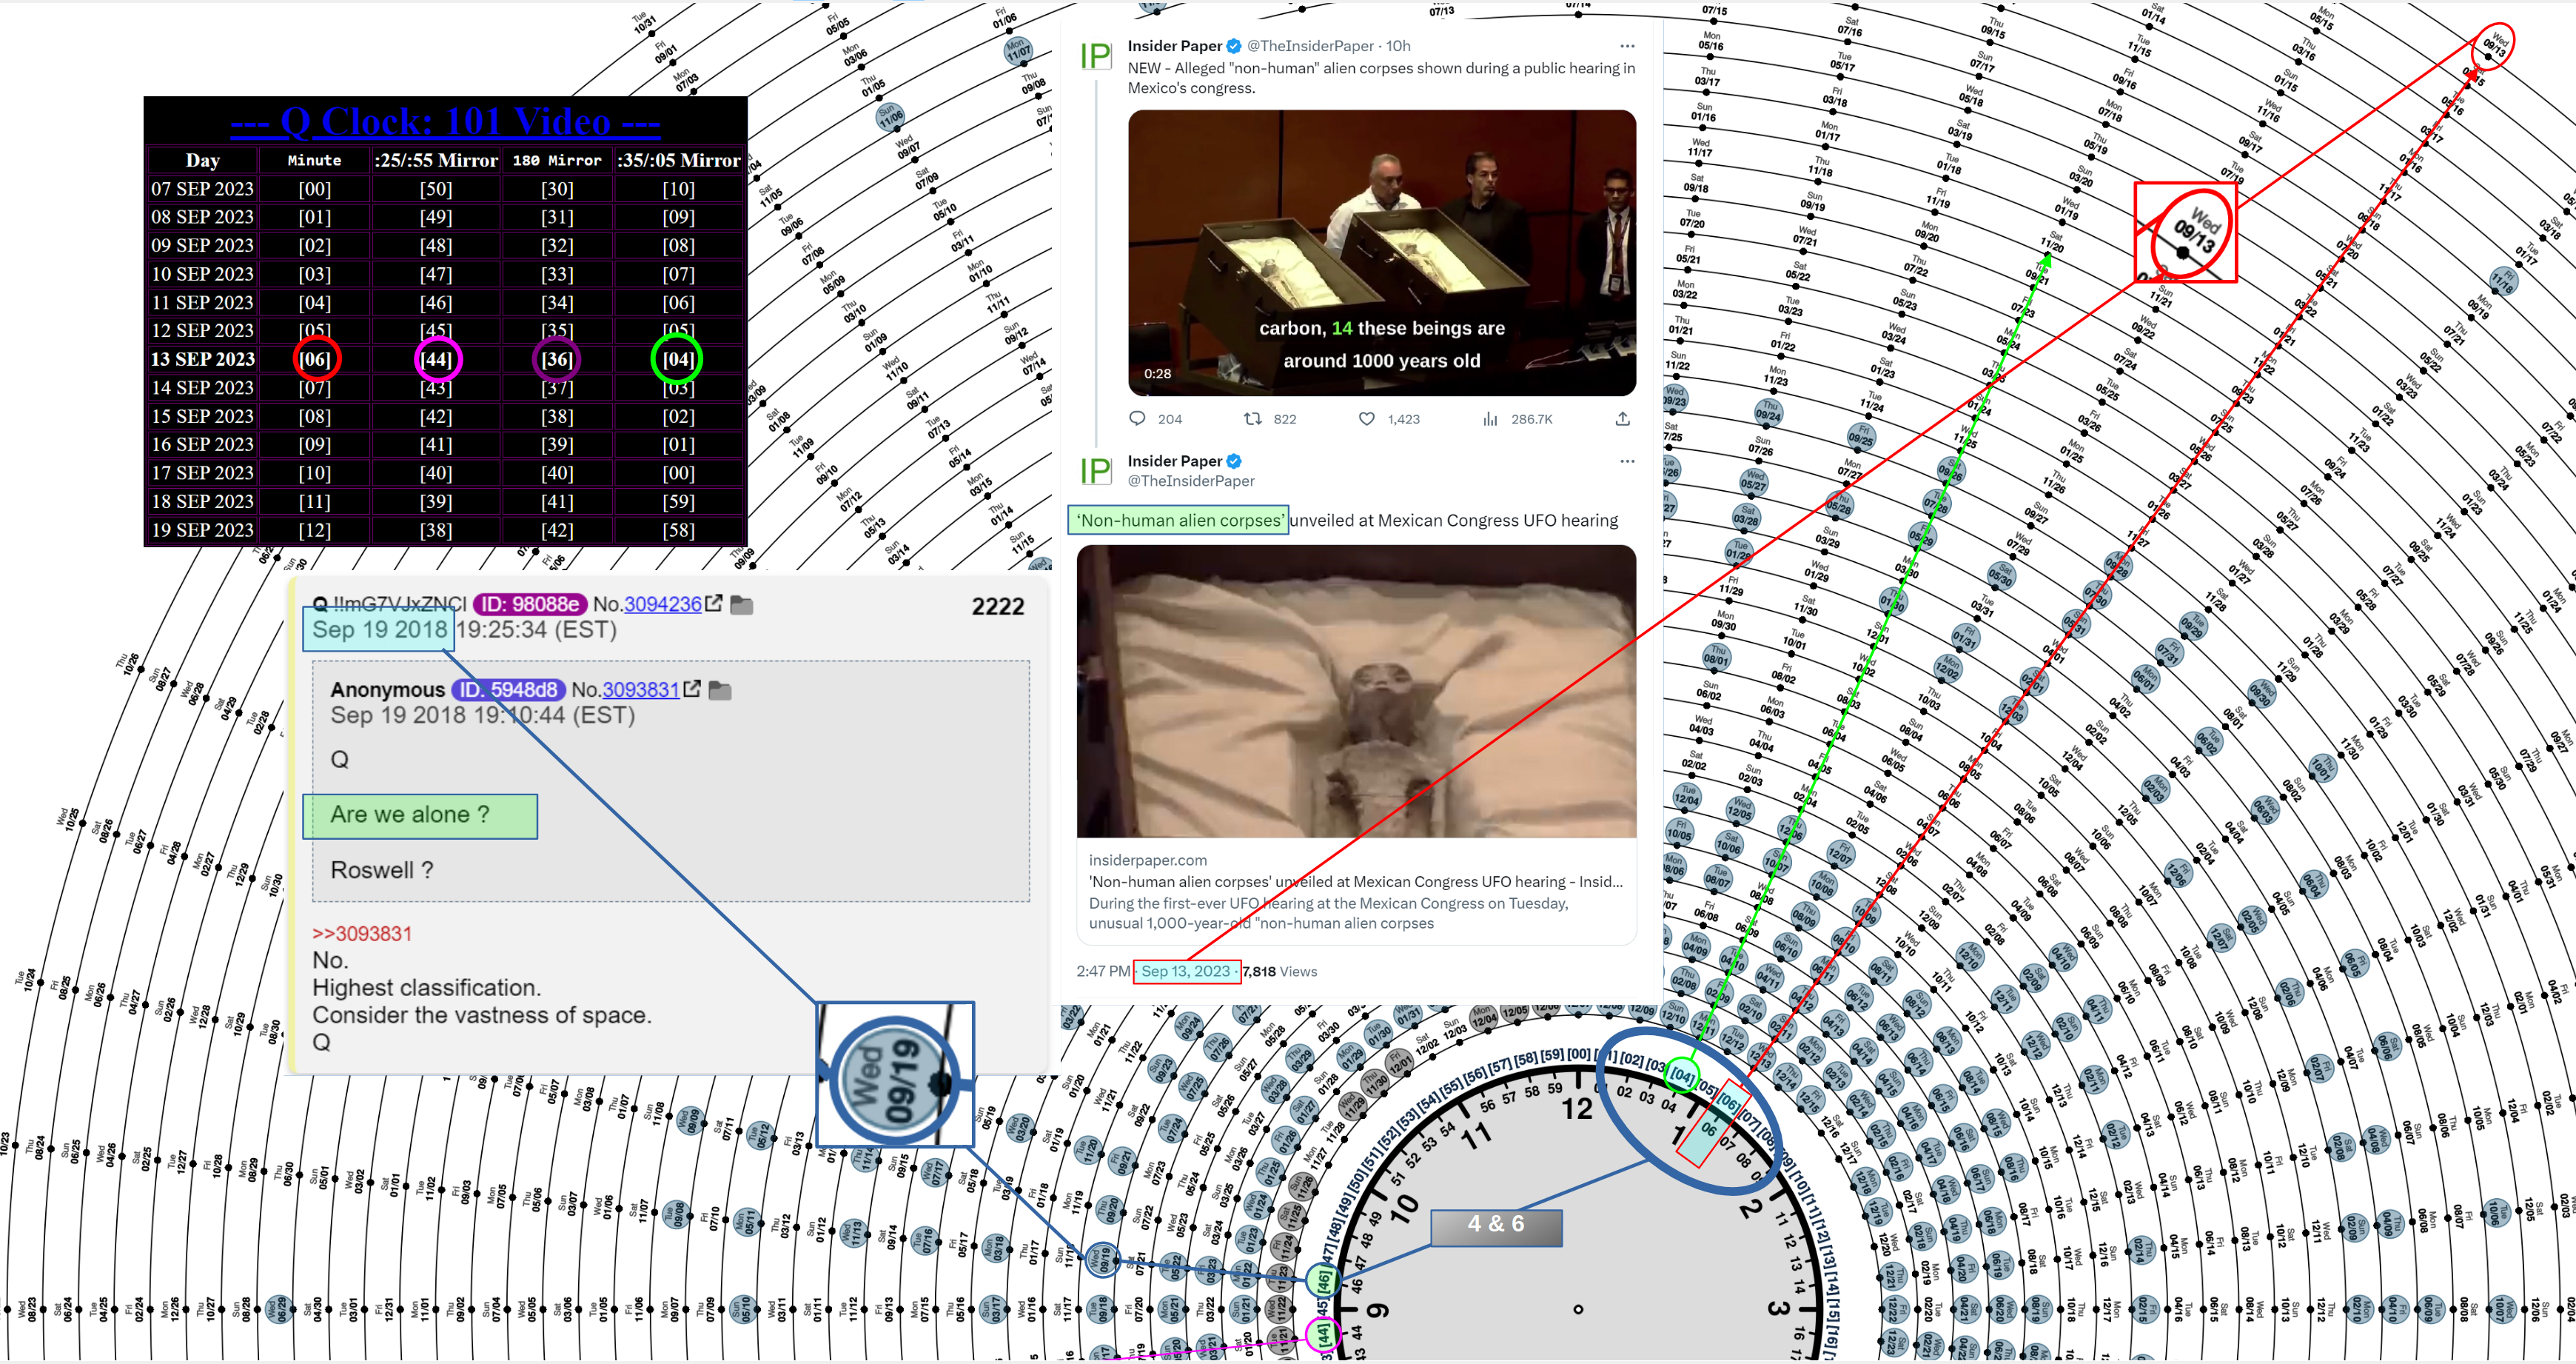Screen dimensions: 2576x1364
Task: Click the reply icon showing 204
Action: click(1137, 419)
